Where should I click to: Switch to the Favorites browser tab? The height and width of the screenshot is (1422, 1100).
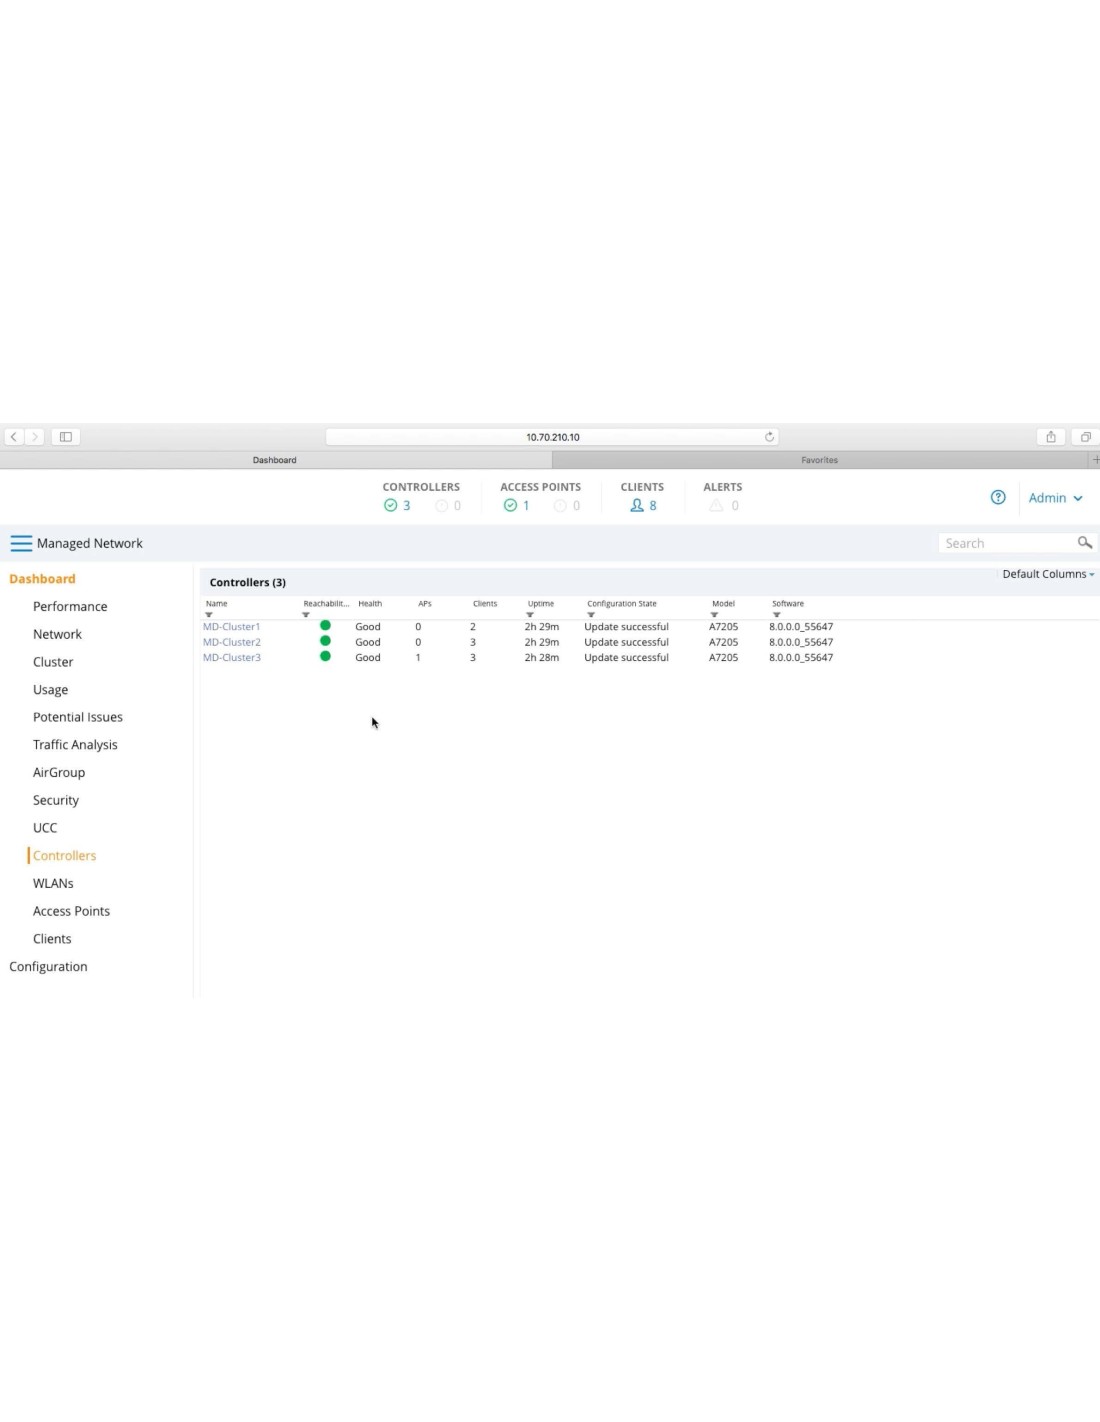[819, 460]
